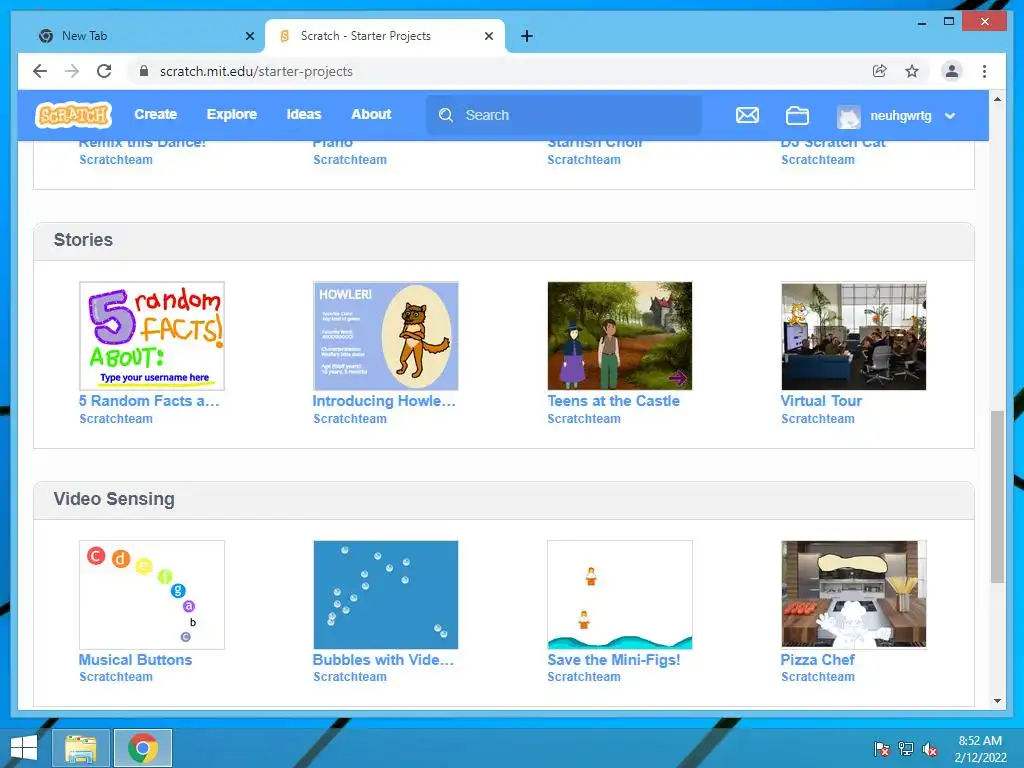Click the scrollbar up arrow
This screenshot has width=1024, height=768.
[x=997, y=99]
